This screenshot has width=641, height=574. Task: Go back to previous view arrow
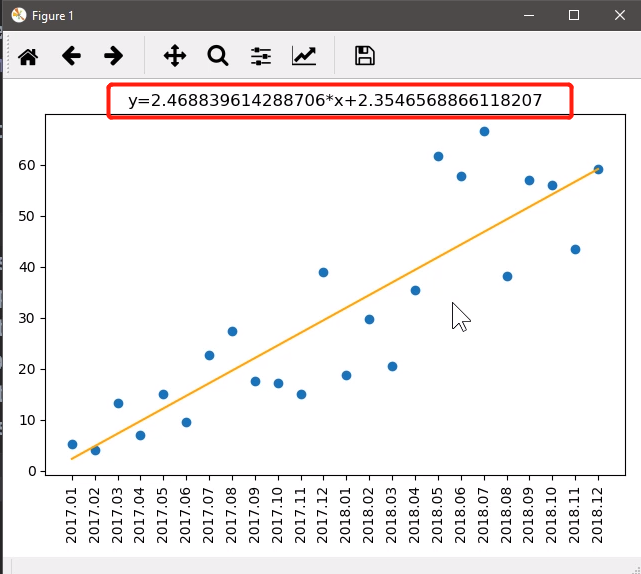[x=71, y=56]
